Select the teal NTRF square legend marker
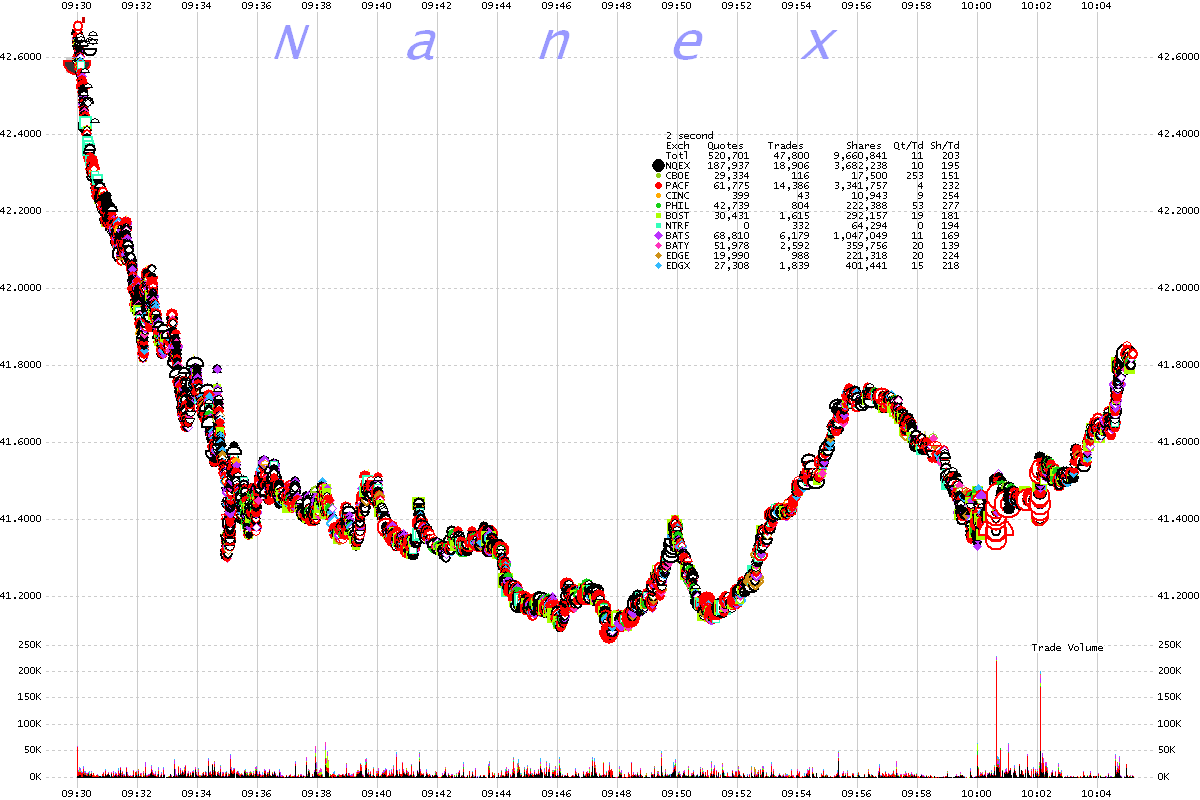 coord(658,226)
